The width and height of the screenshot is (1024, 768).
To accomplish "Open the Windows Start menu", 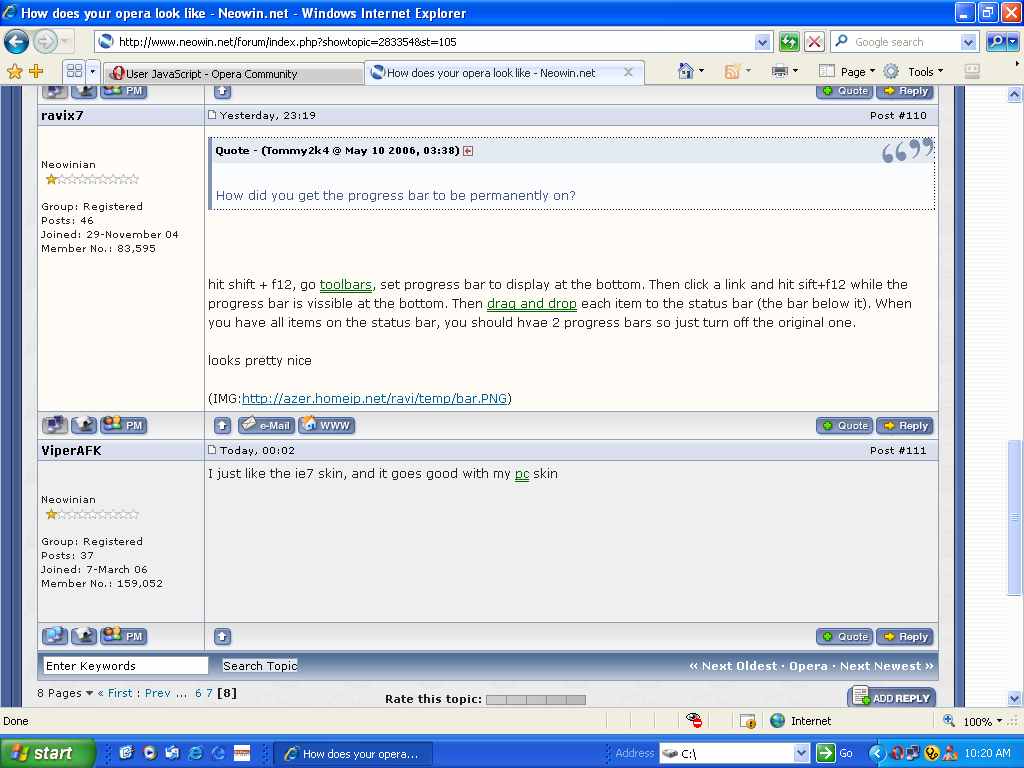I will click(48, 753).
